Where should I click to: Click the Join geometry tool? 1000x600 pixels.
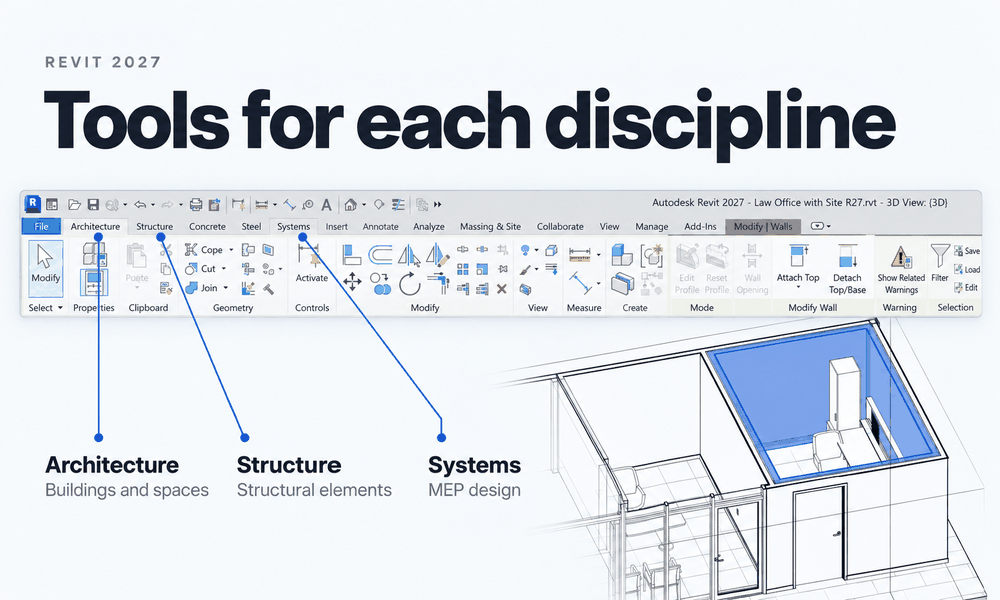point(202,288)
